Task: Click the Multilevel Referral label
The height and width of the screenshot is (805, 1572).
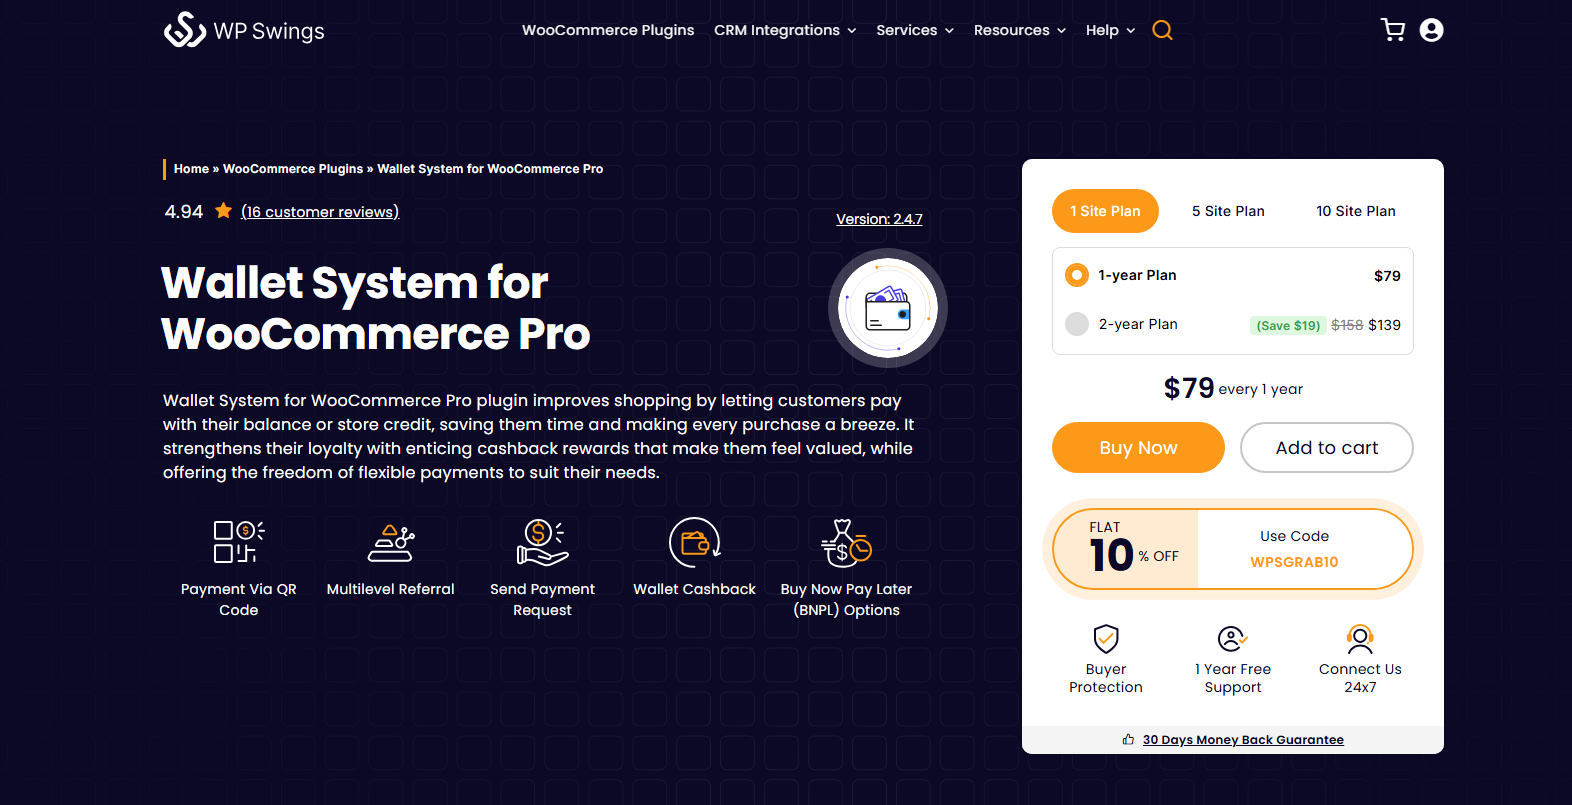Action: point(391,589)
